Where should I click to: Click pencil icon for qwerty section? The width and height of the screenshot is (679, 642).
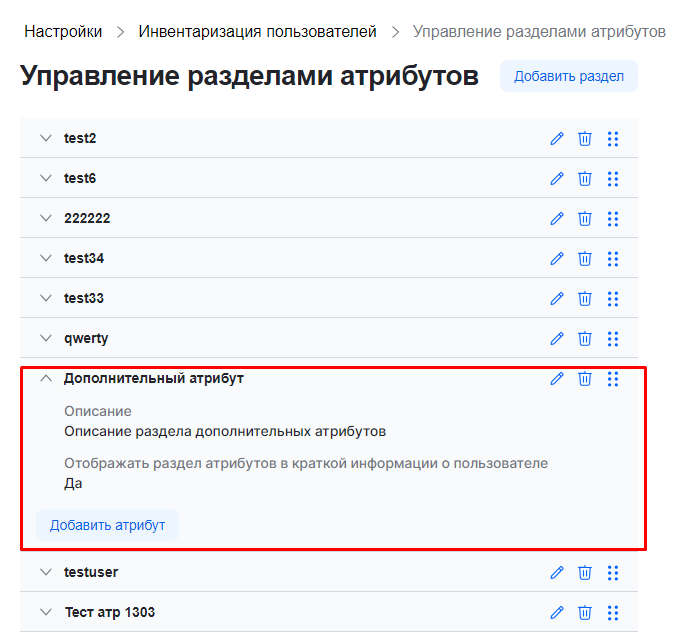click(557, 339)
